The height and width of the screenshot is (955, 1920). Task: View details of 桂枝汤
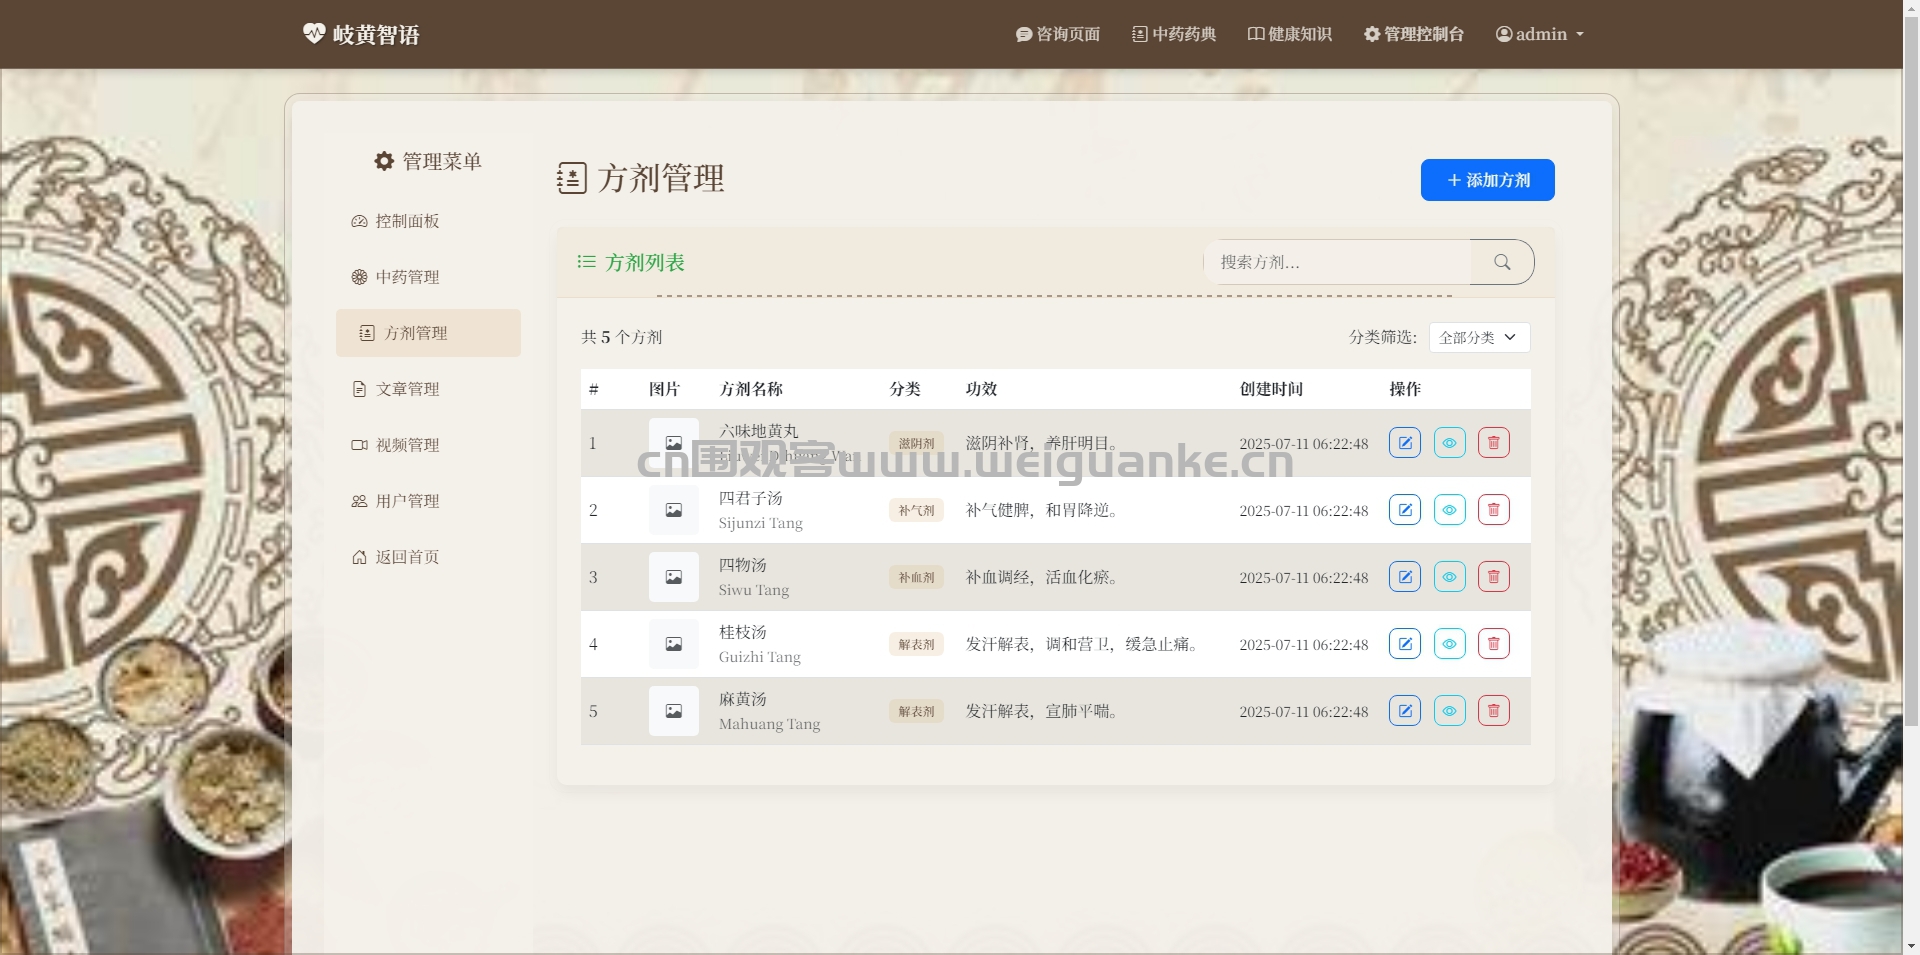tap(1449, 644)
